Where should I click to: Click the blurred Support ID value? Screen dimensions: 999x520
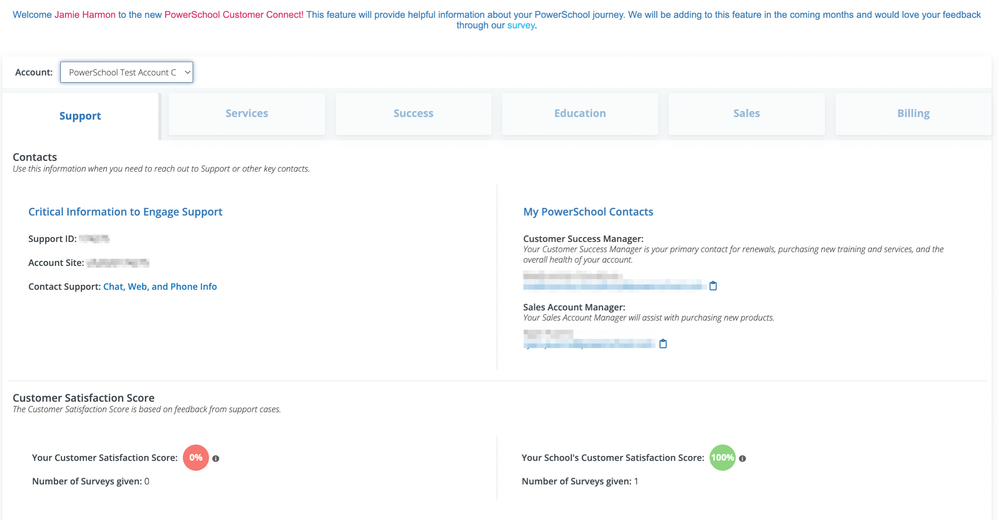tap(94, 239)
